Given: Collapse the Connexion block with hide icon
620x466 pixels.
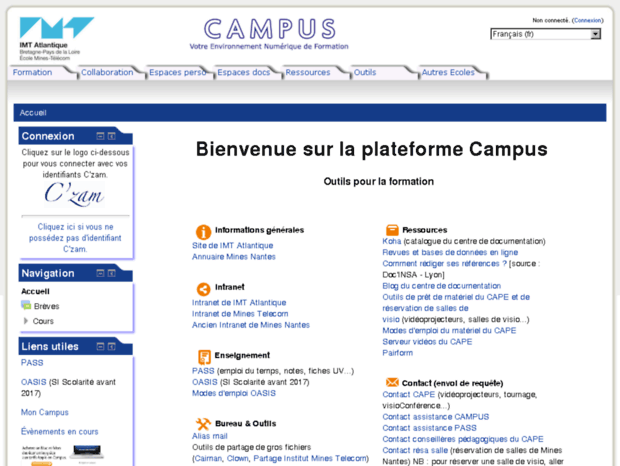Looking at the screenshot, I should [100, 136].
